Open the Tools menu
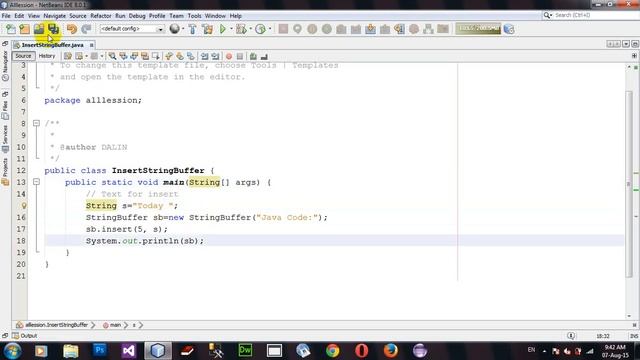 click(194, 16)
